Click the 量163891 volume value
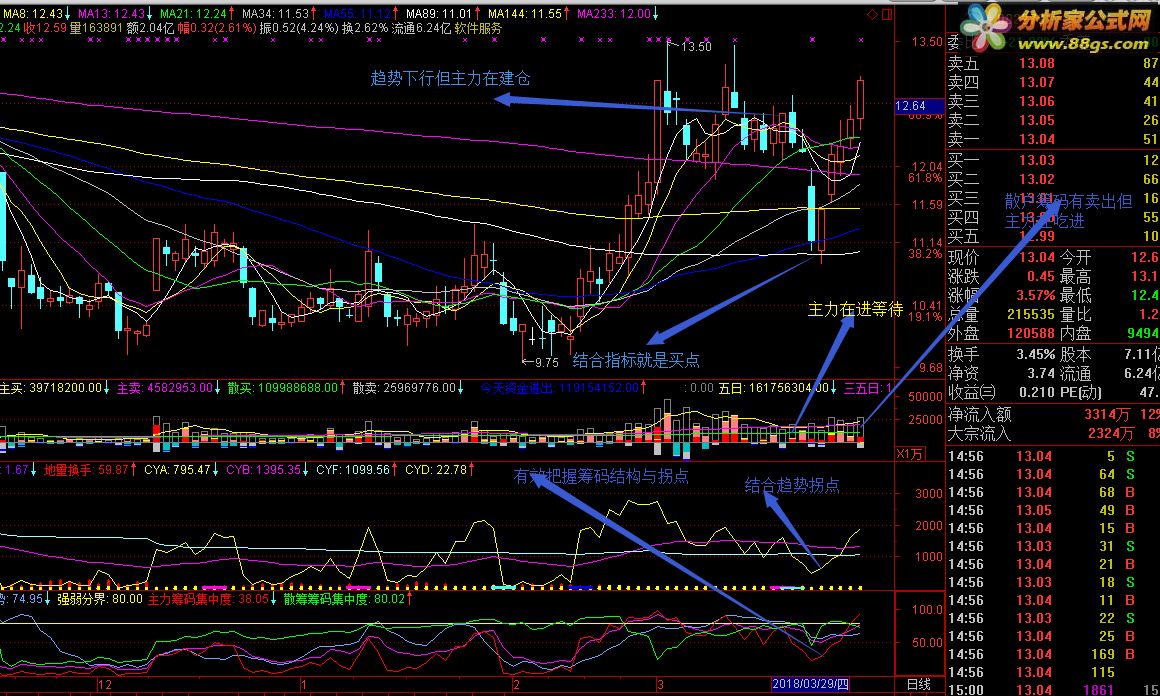Image resolution: width=1160 pixels, height=696 pixels. point(96,28)
